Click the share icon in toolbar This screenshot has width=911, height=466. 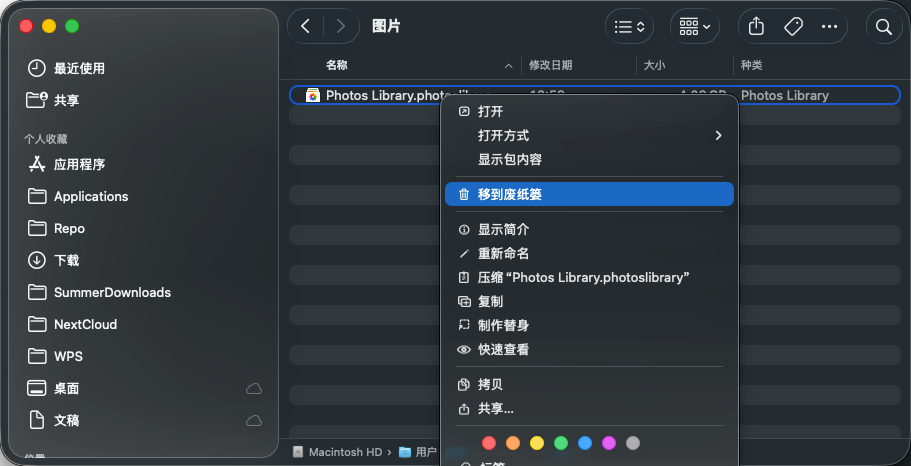(x=757, y=27)
